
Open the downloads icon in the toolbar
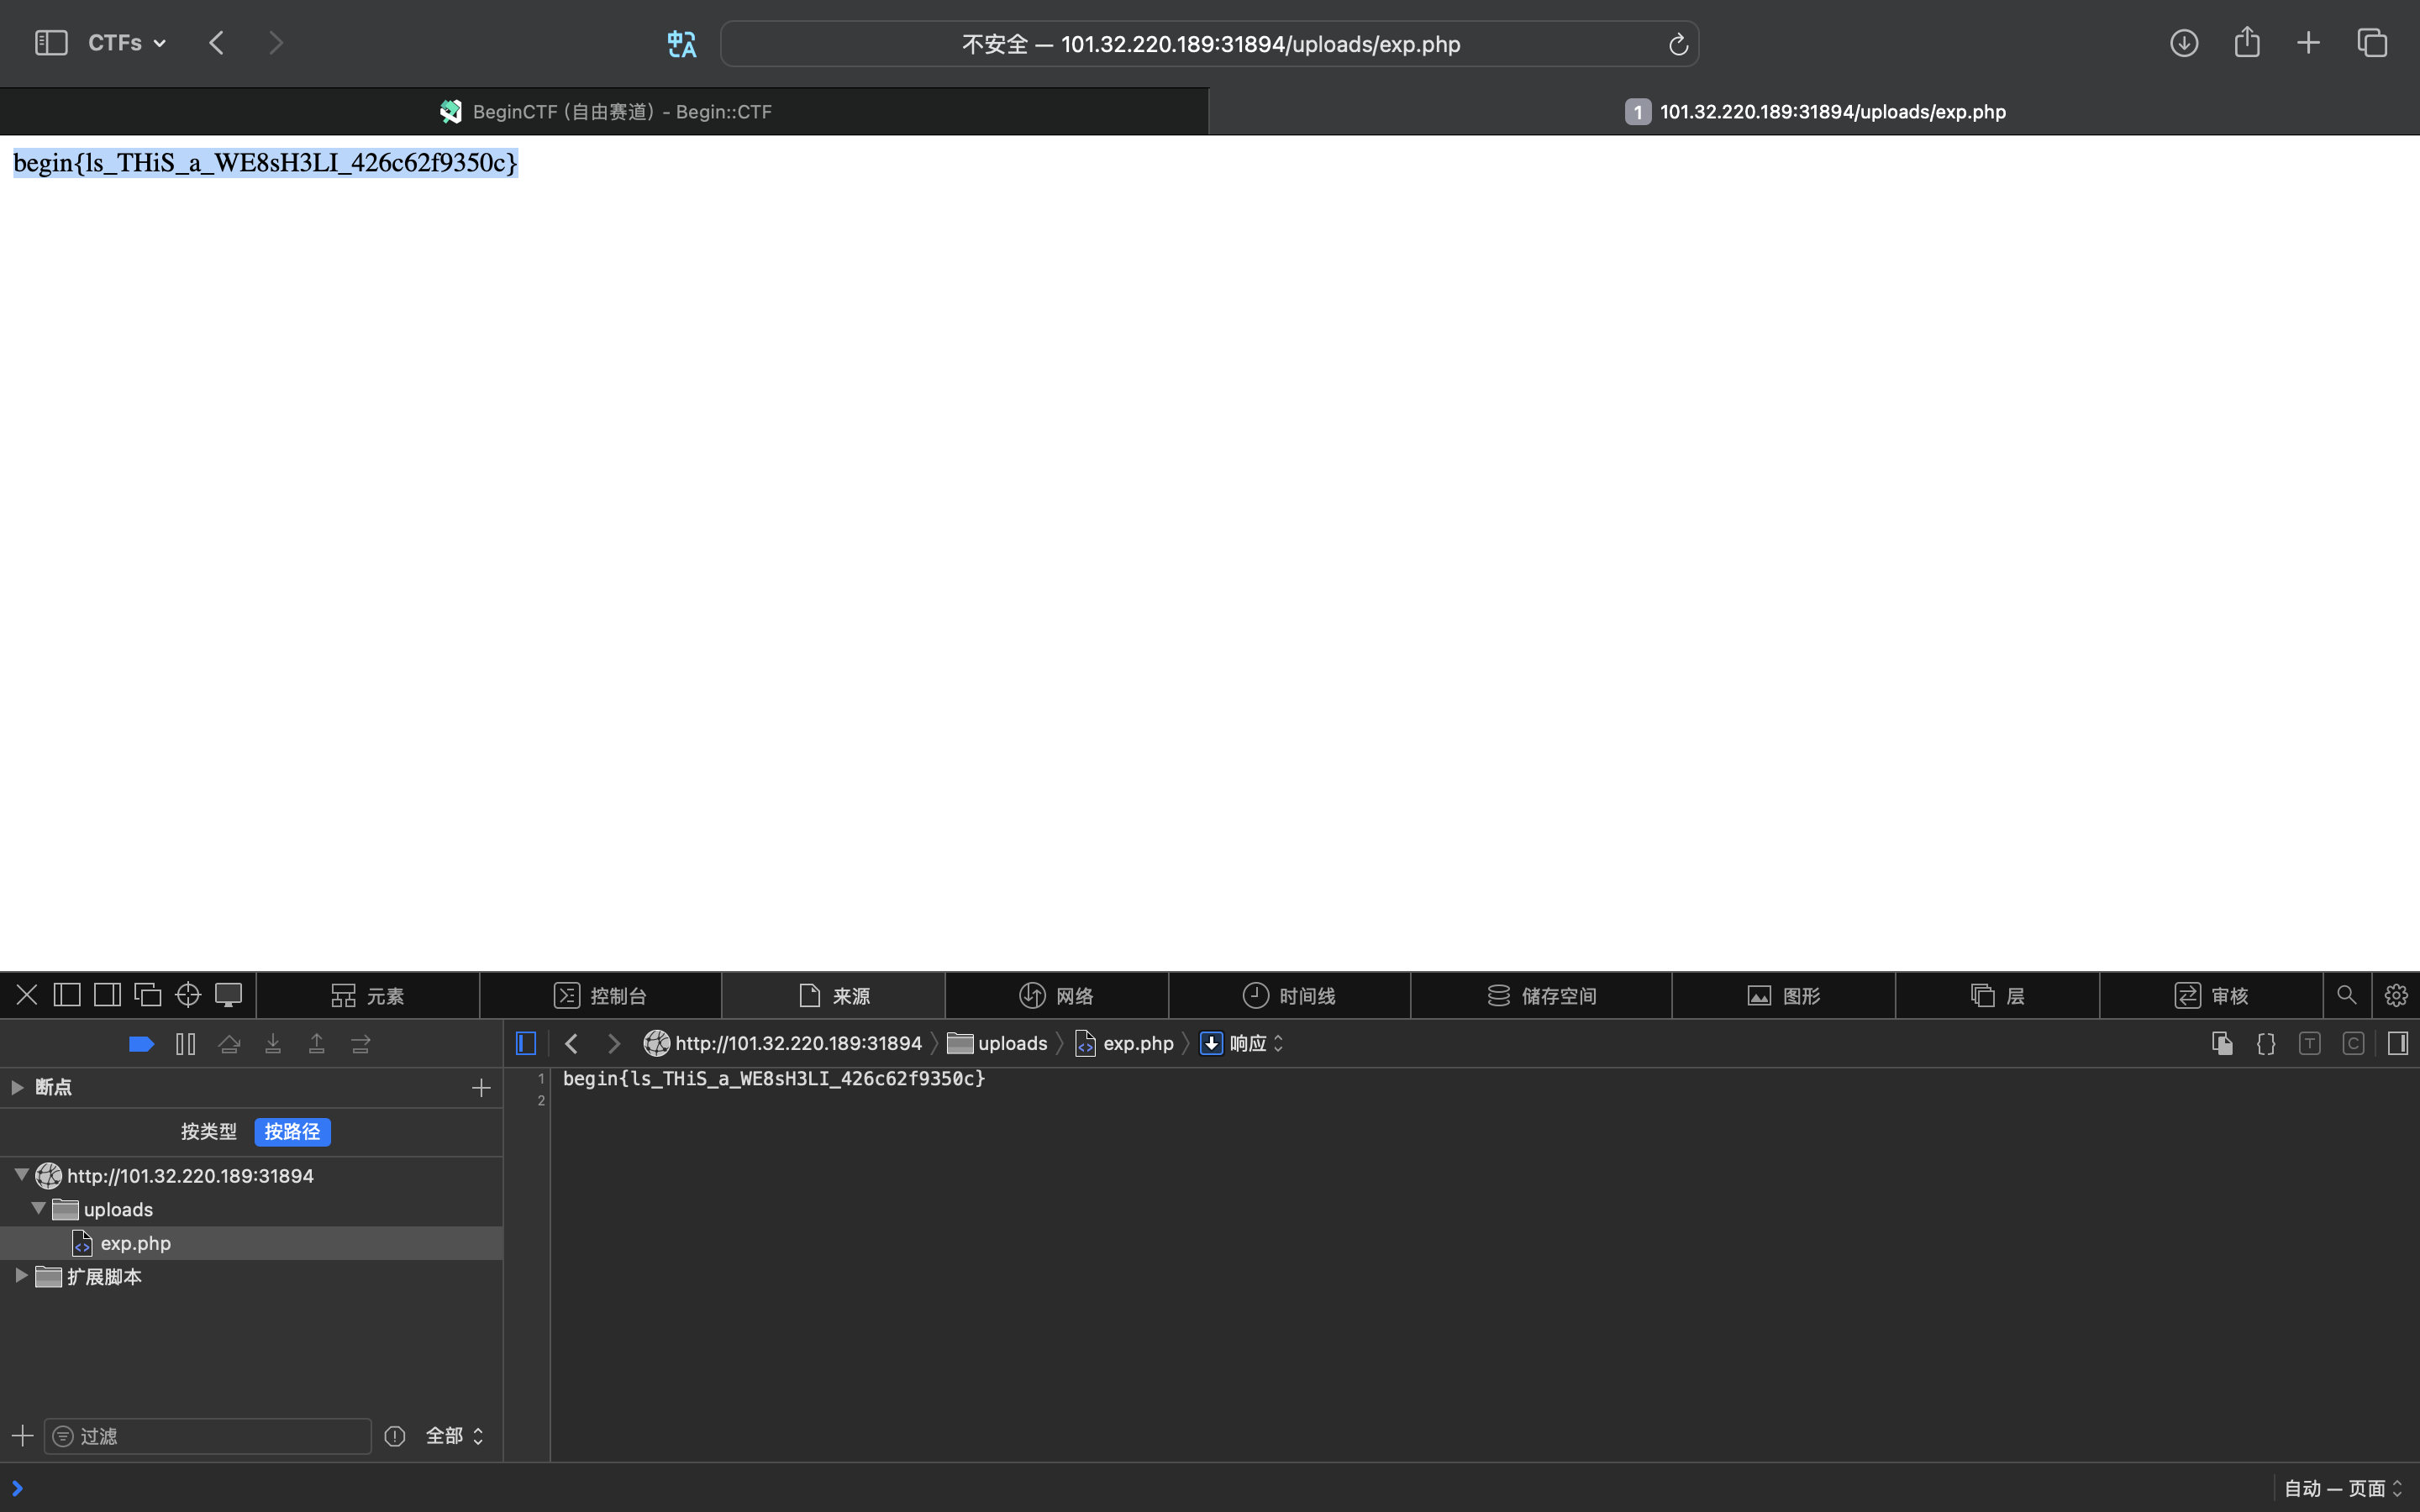[2183, 43]
